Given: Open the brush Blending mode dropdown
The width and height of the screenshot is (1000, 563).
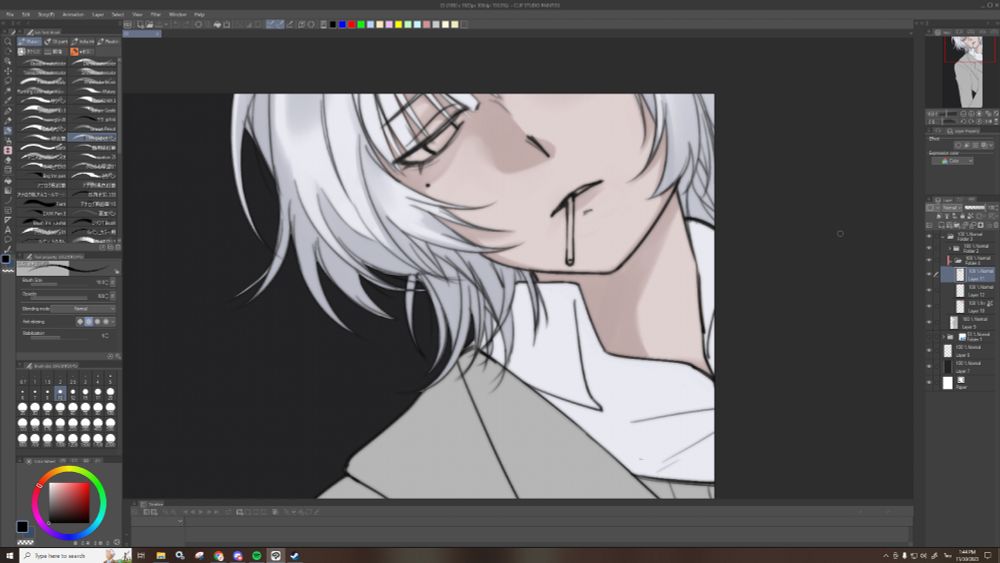Looking at the screenshot, I should click(x=83, y=309).
